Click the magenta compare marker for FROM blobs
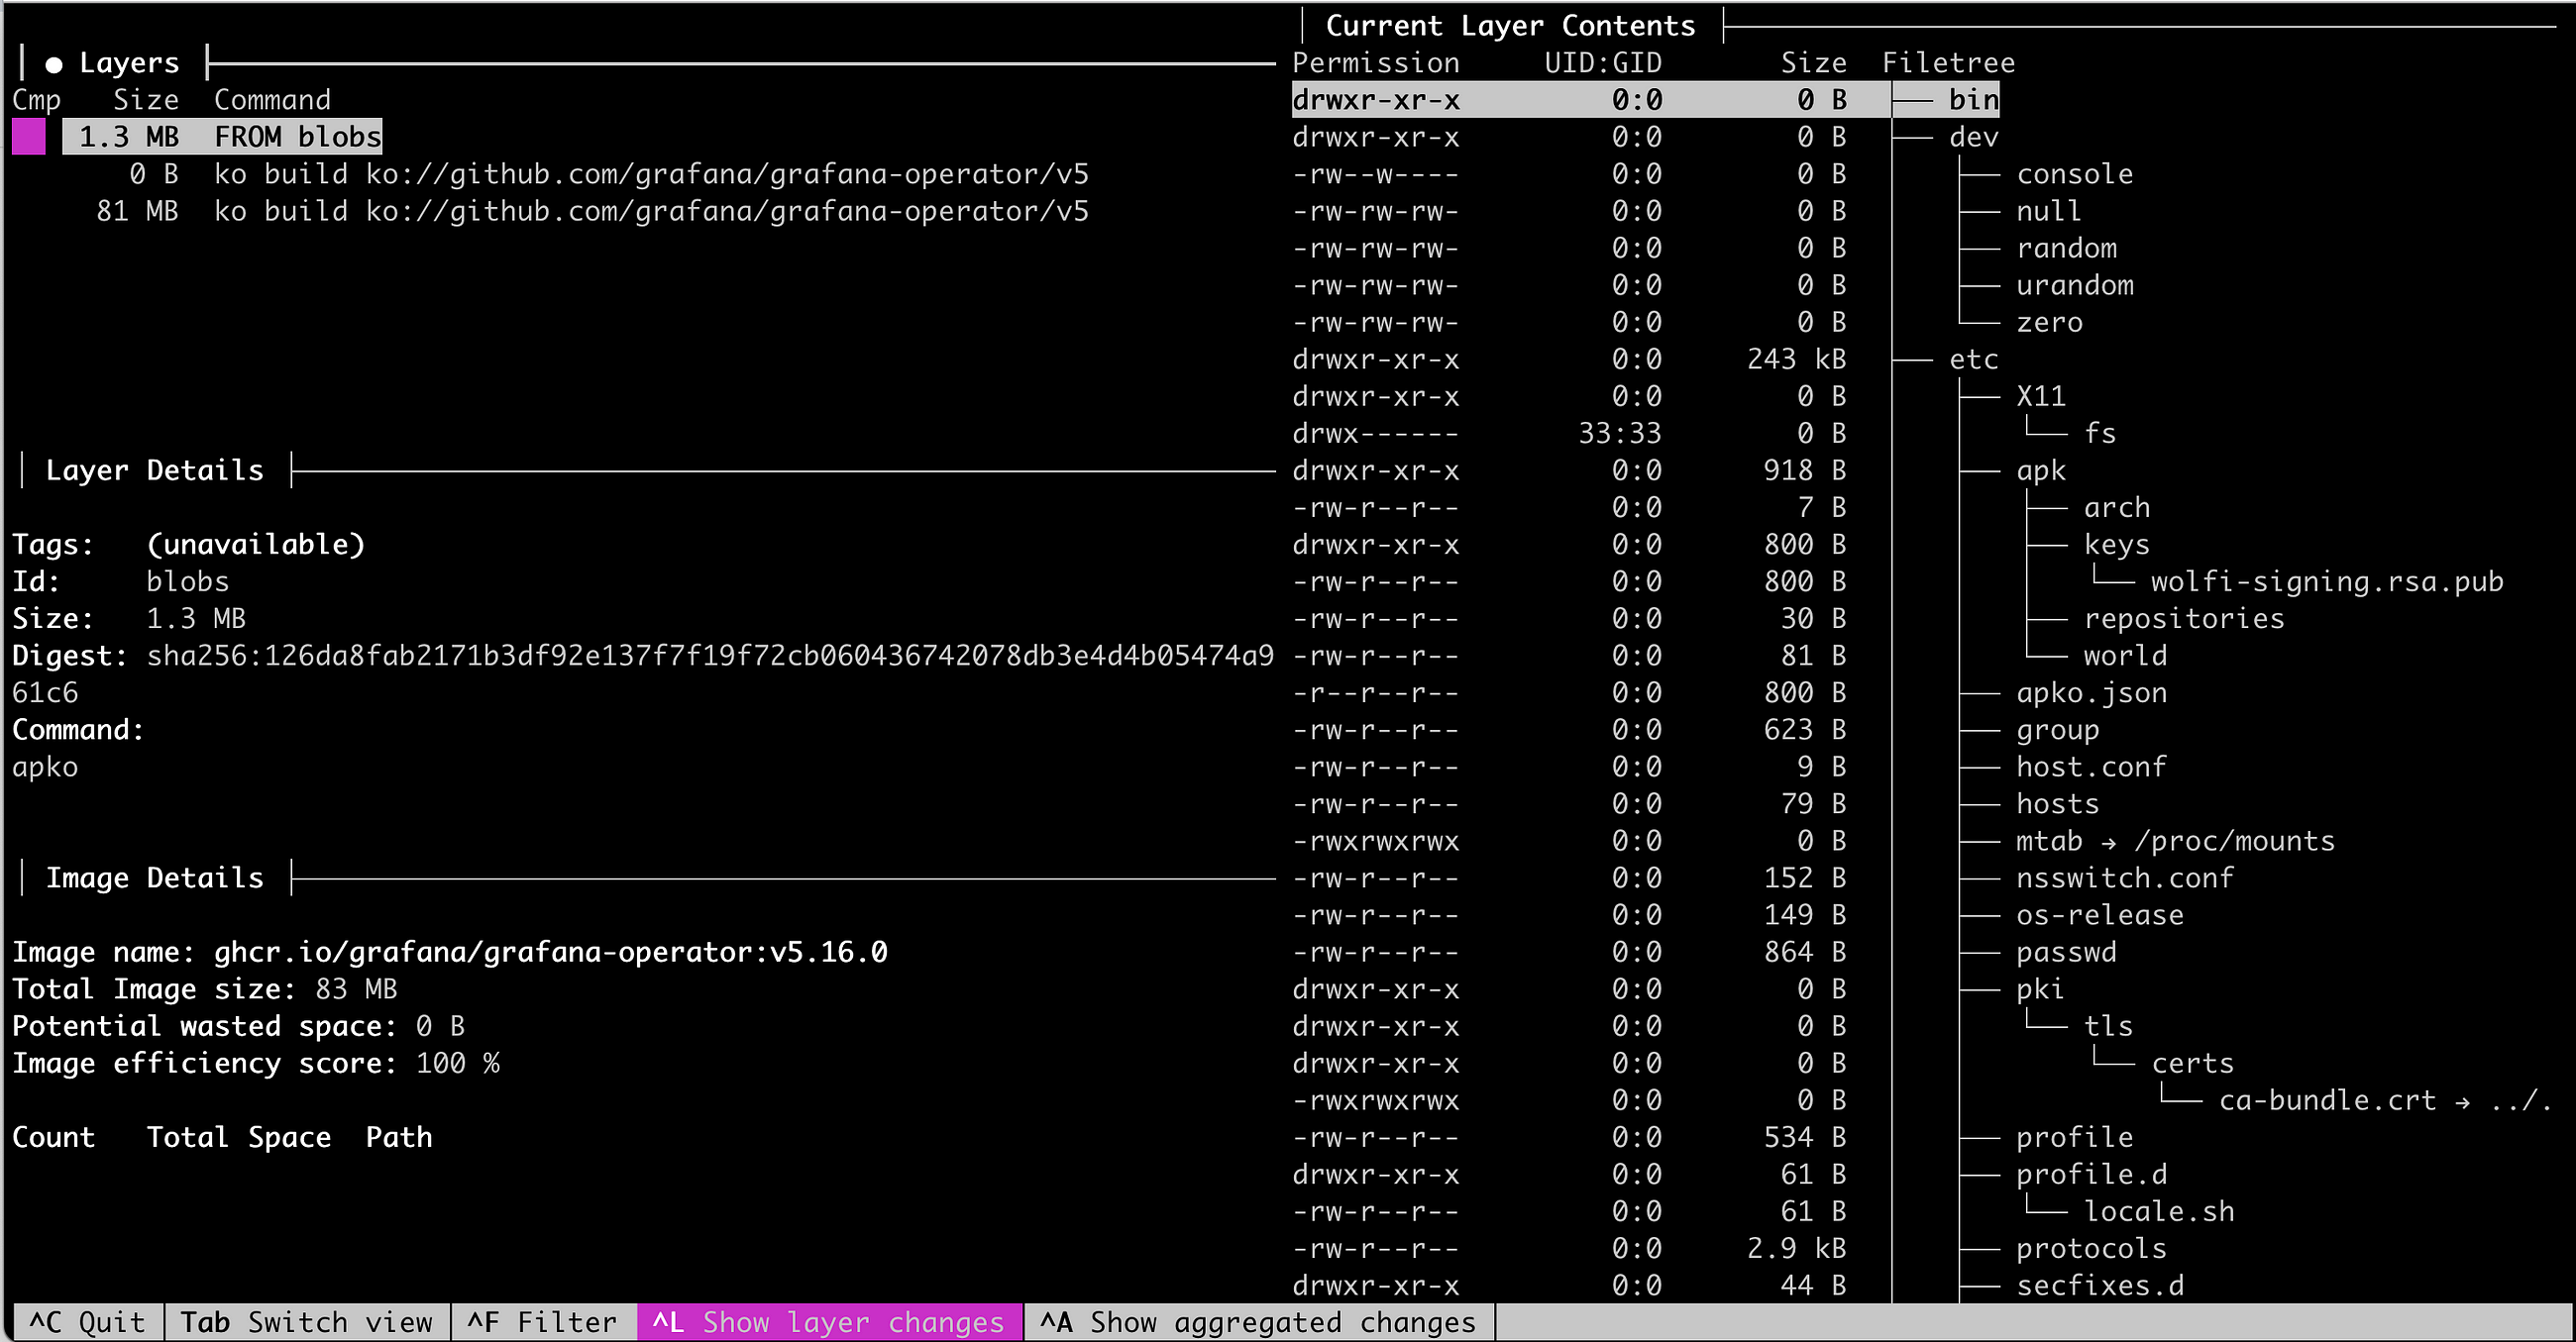The width and height of the screenshot is (2576, 1342). [x=29, y=137]
